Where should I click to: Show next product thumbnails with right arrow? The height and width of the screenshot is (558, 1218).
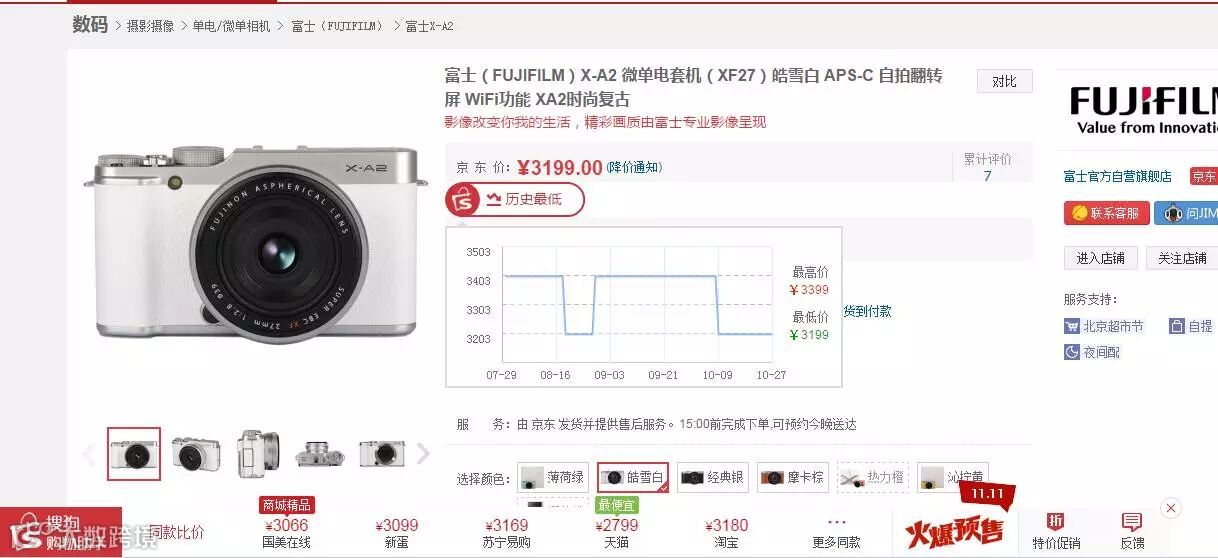click(x=423, y=454)
